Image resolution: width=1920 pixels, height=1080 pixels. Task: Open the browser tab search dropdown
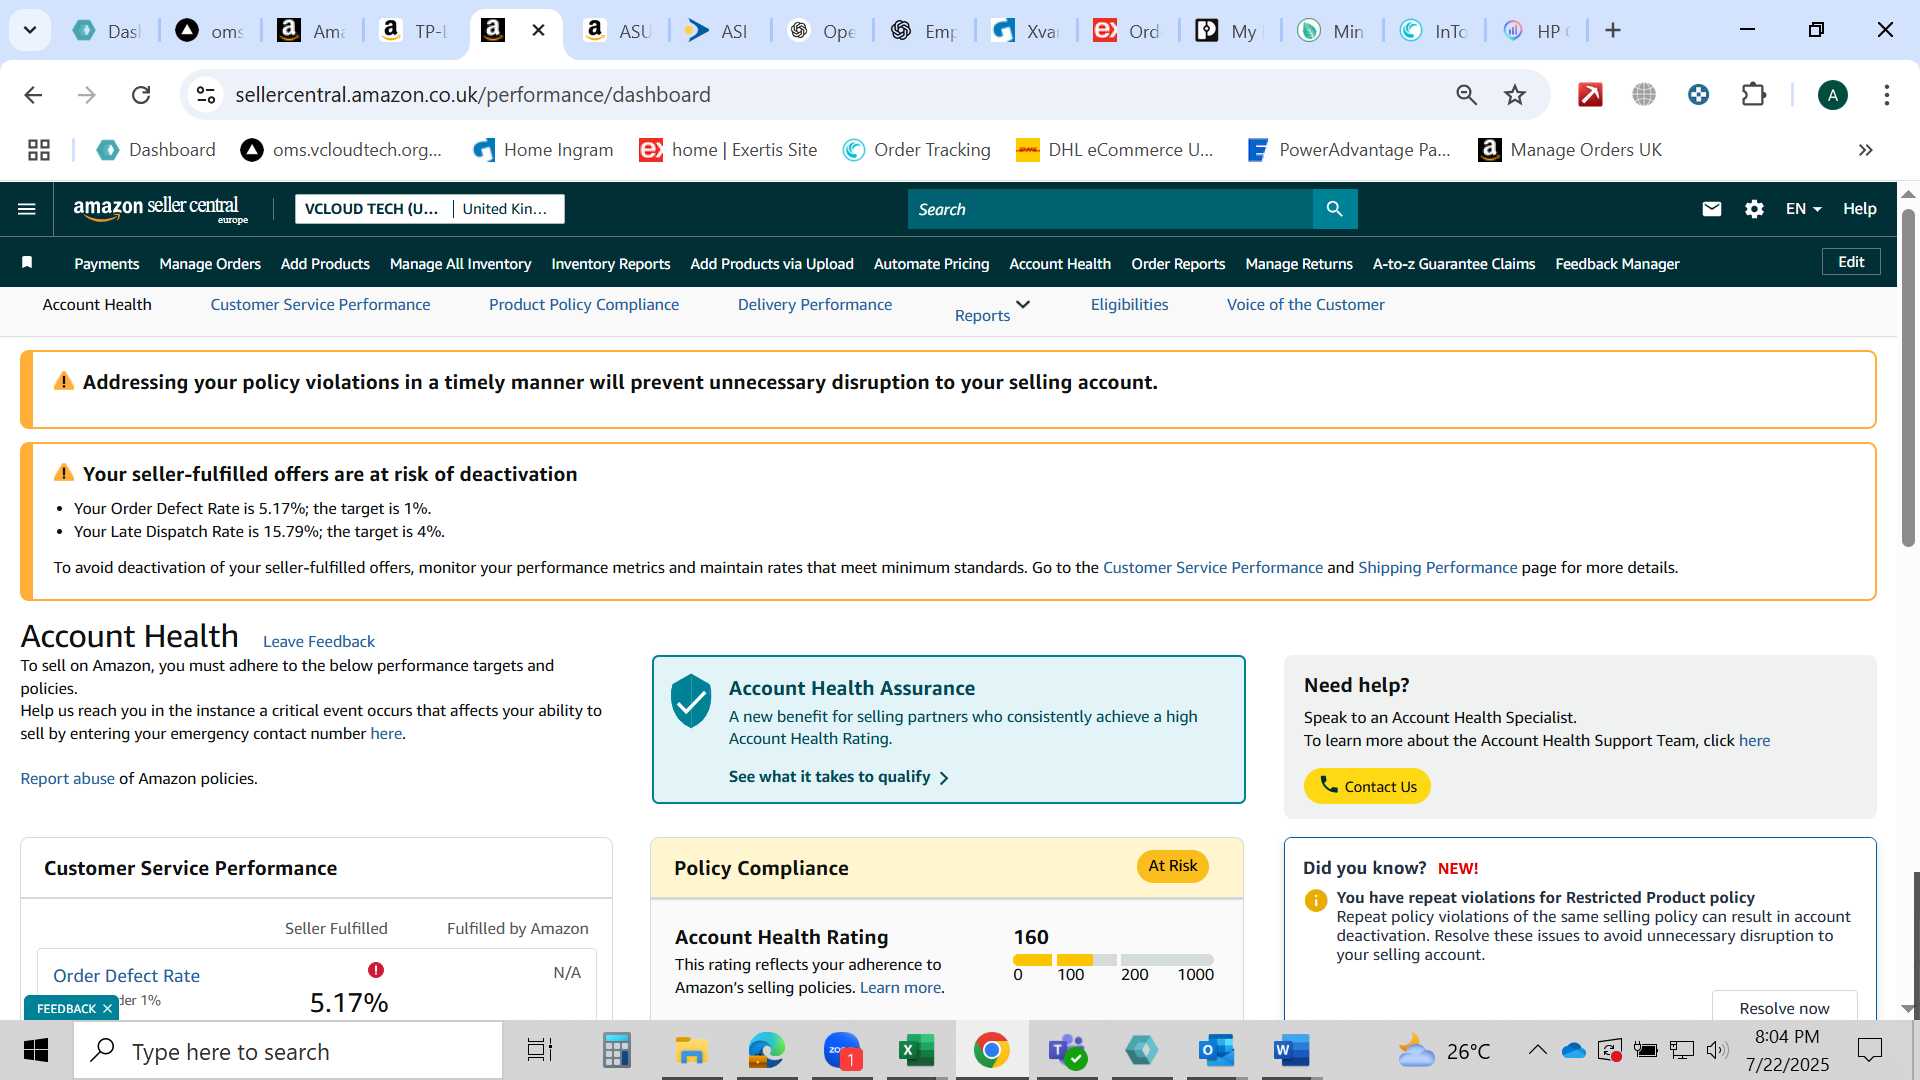[30, 31]
